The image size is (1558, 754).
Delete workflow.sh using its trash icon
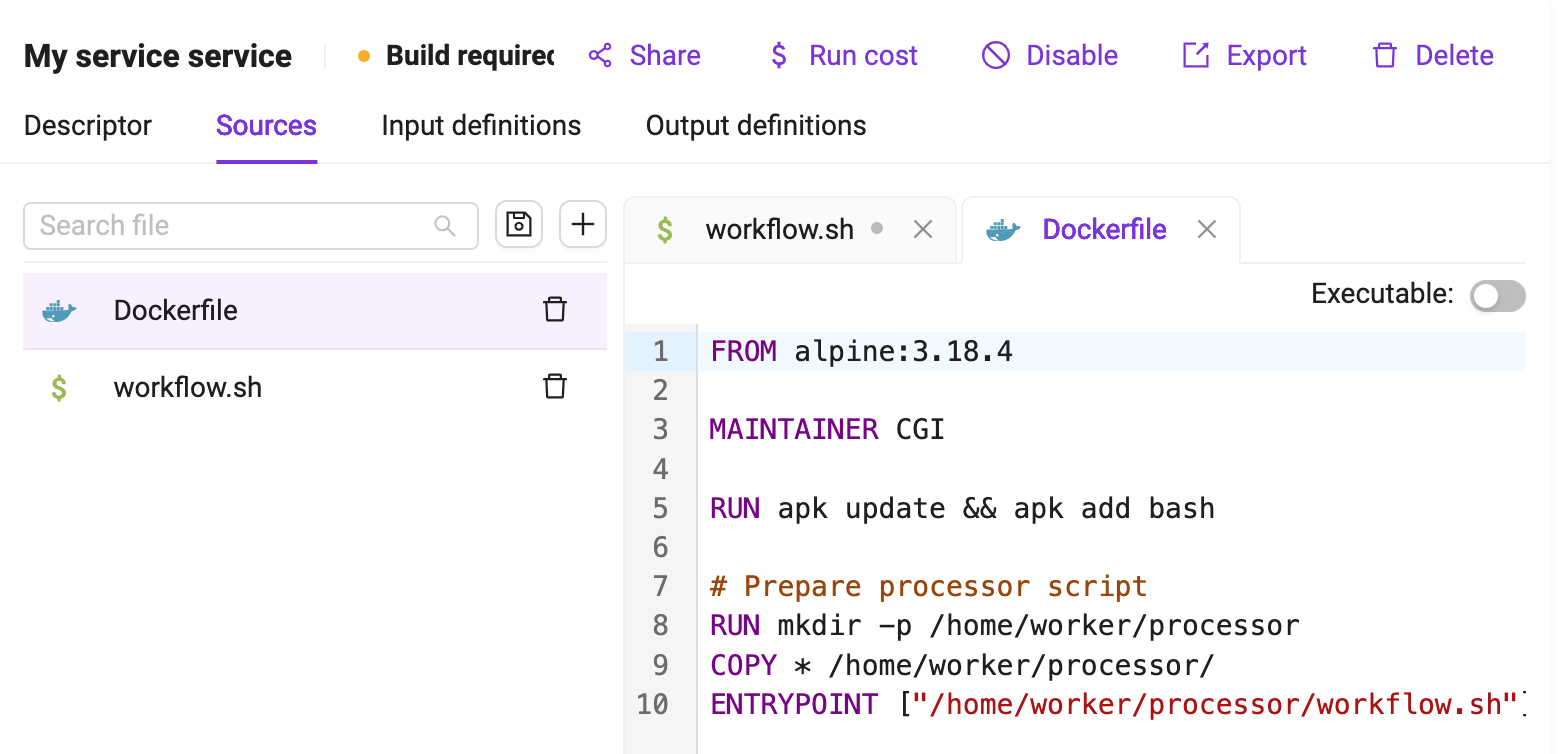click(555, 387)
